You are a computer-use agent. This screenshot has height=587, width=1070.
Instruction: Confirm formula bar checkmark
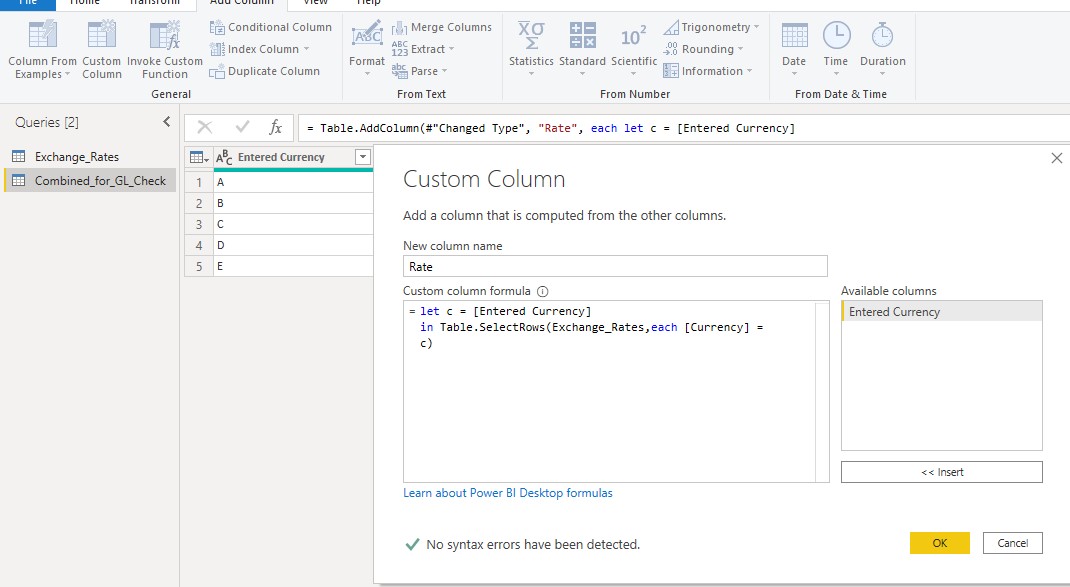point(242,127)
